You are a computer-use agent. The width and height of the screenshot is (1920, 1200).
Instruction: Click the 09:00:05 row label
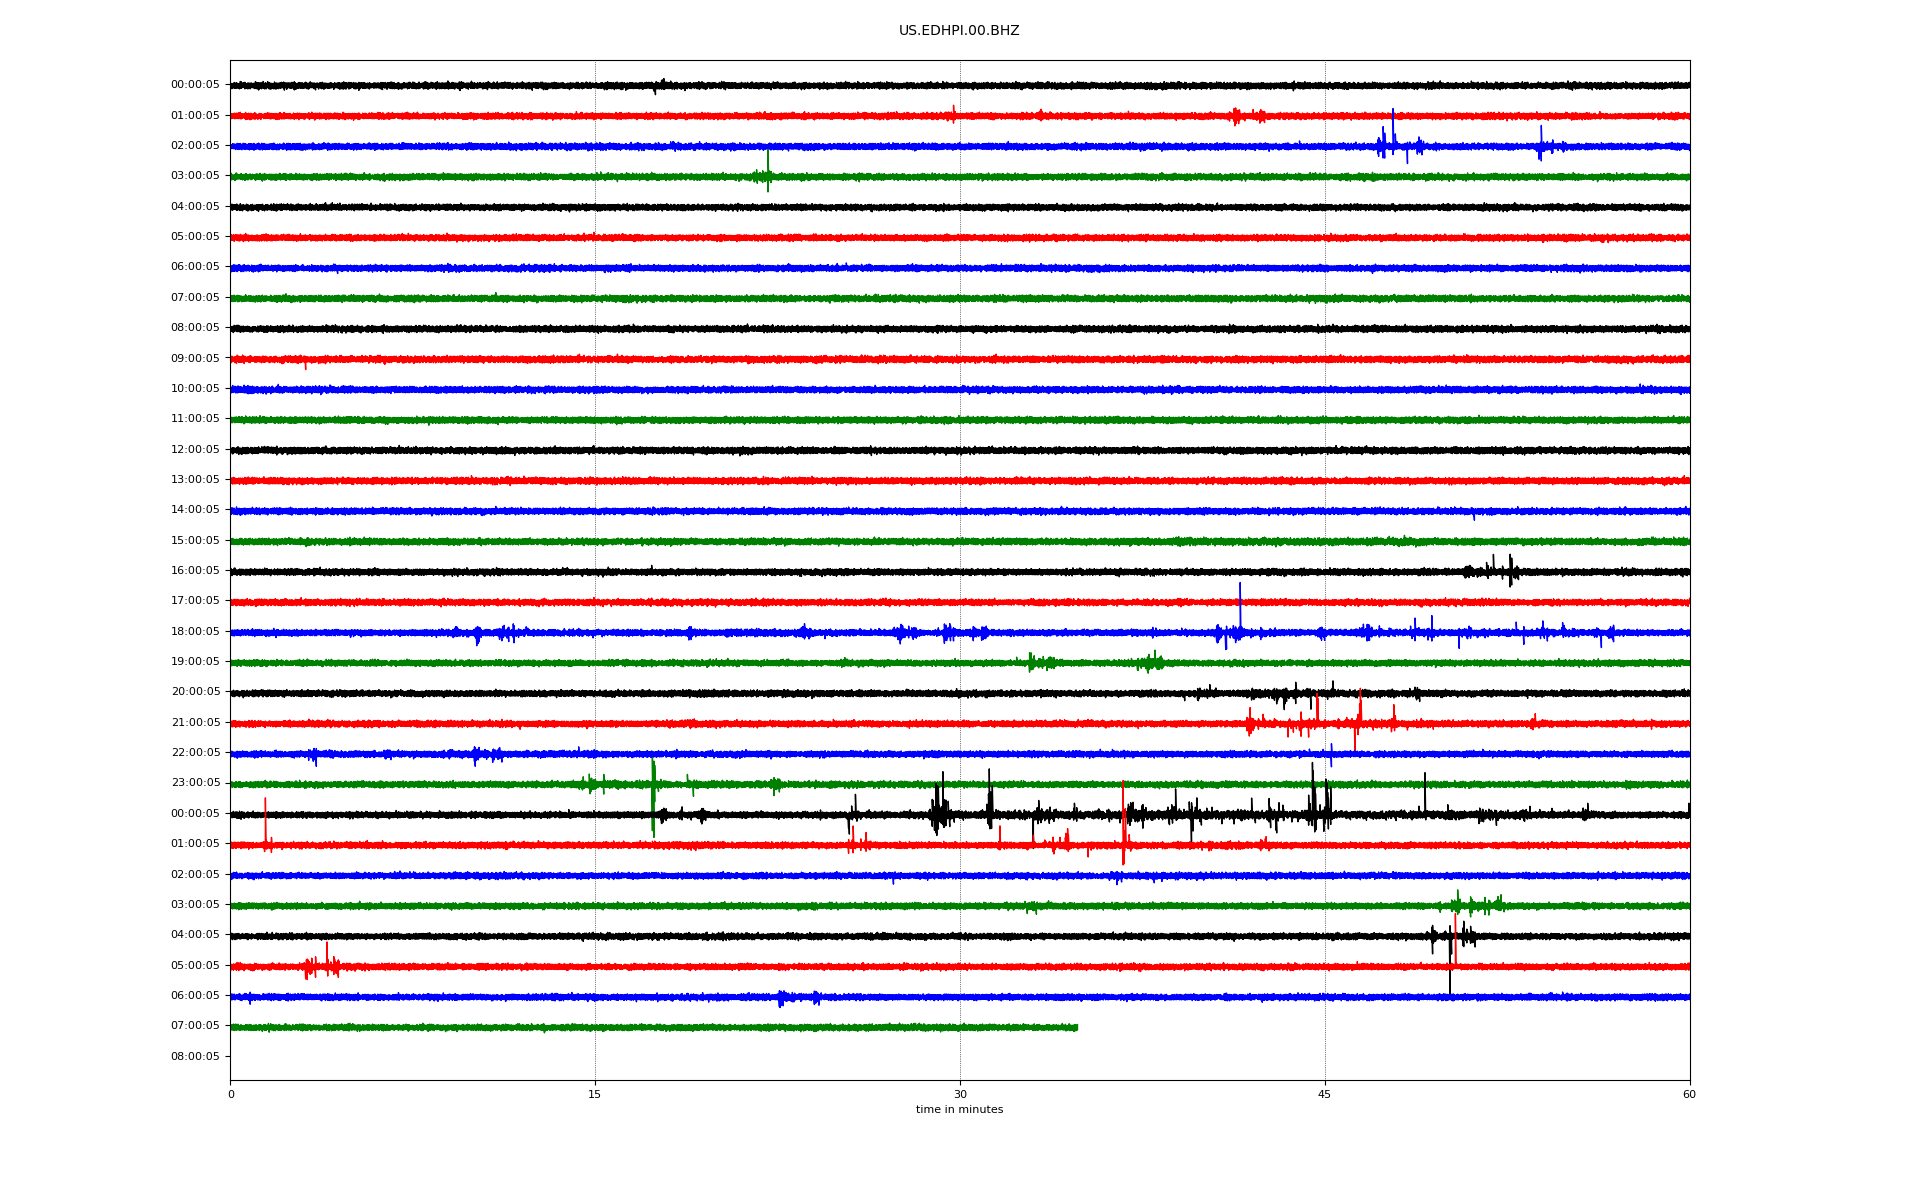coord(195,359)
